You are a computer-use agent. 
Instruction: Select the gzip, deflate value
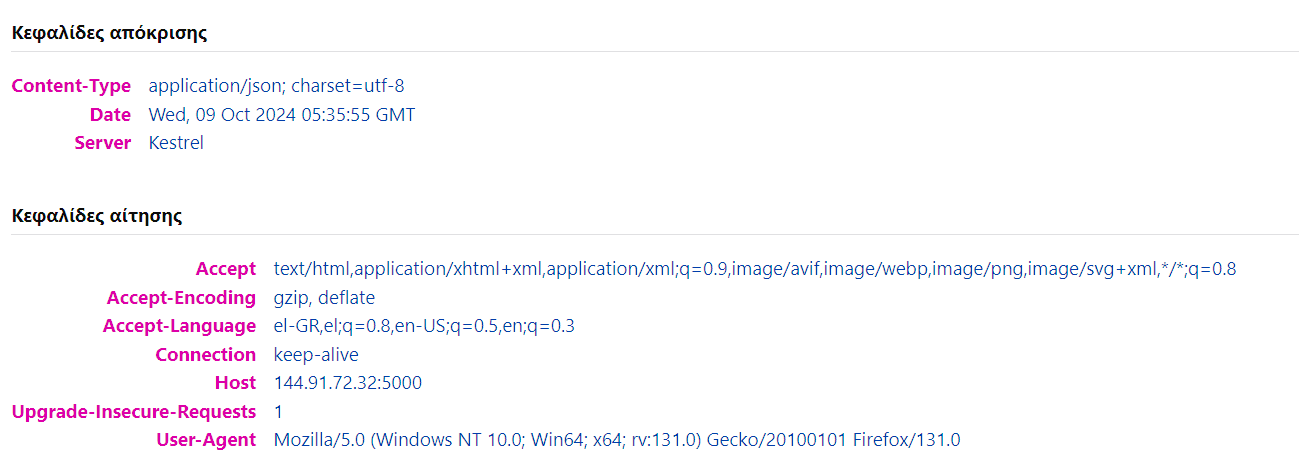point(324,298)
